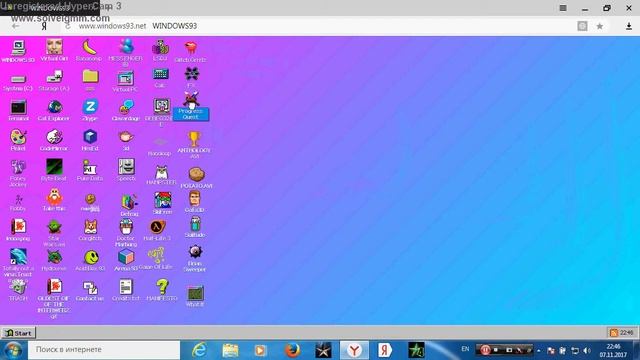640x360 pixels.
Task: Switch to the Yandex Browser taskbar item
Action: [x=354, y=350]
